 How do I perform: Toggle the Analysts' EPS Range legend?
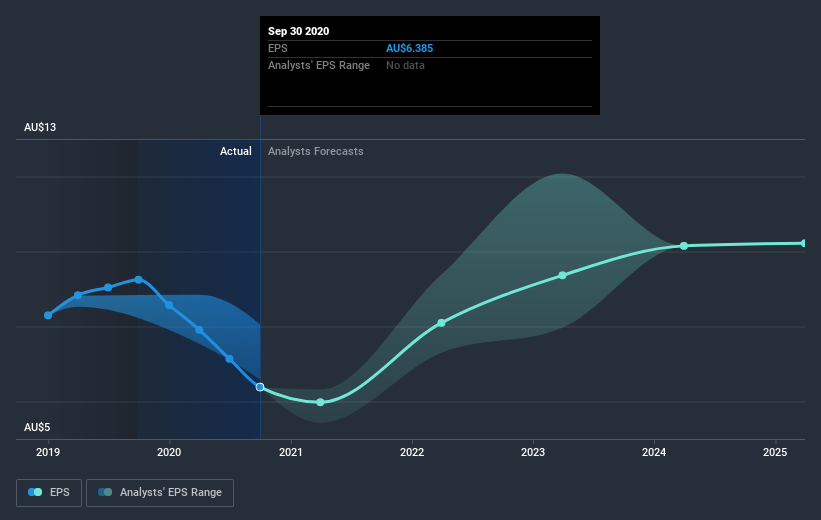pos(160,492)
